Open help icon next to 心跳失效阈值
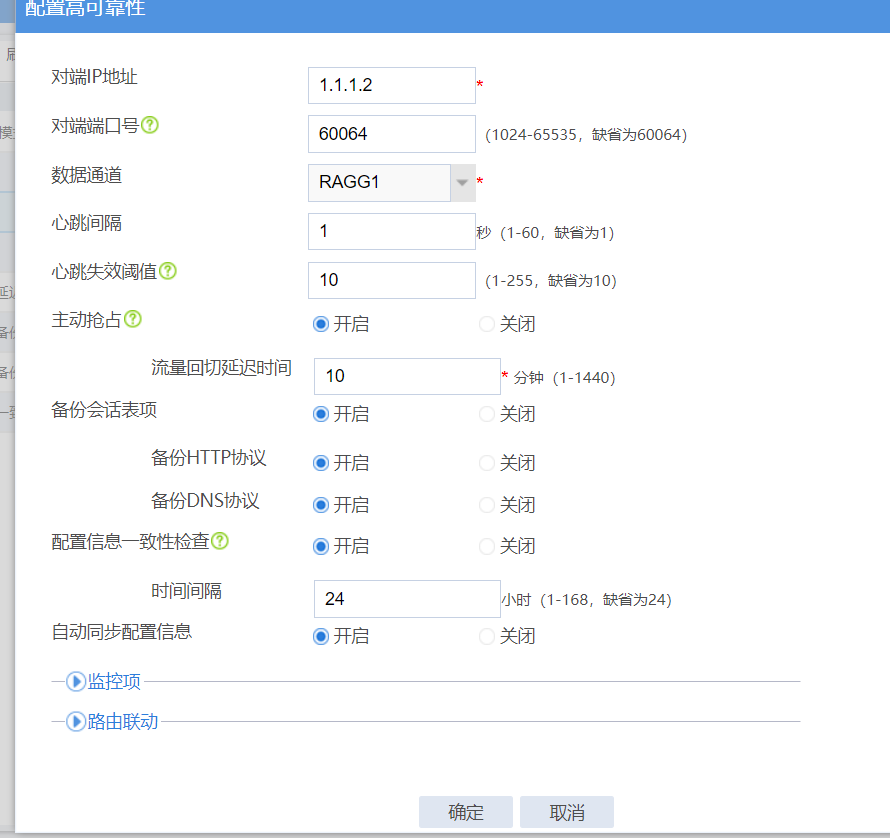Screen dimensions: 890x838 168,271
